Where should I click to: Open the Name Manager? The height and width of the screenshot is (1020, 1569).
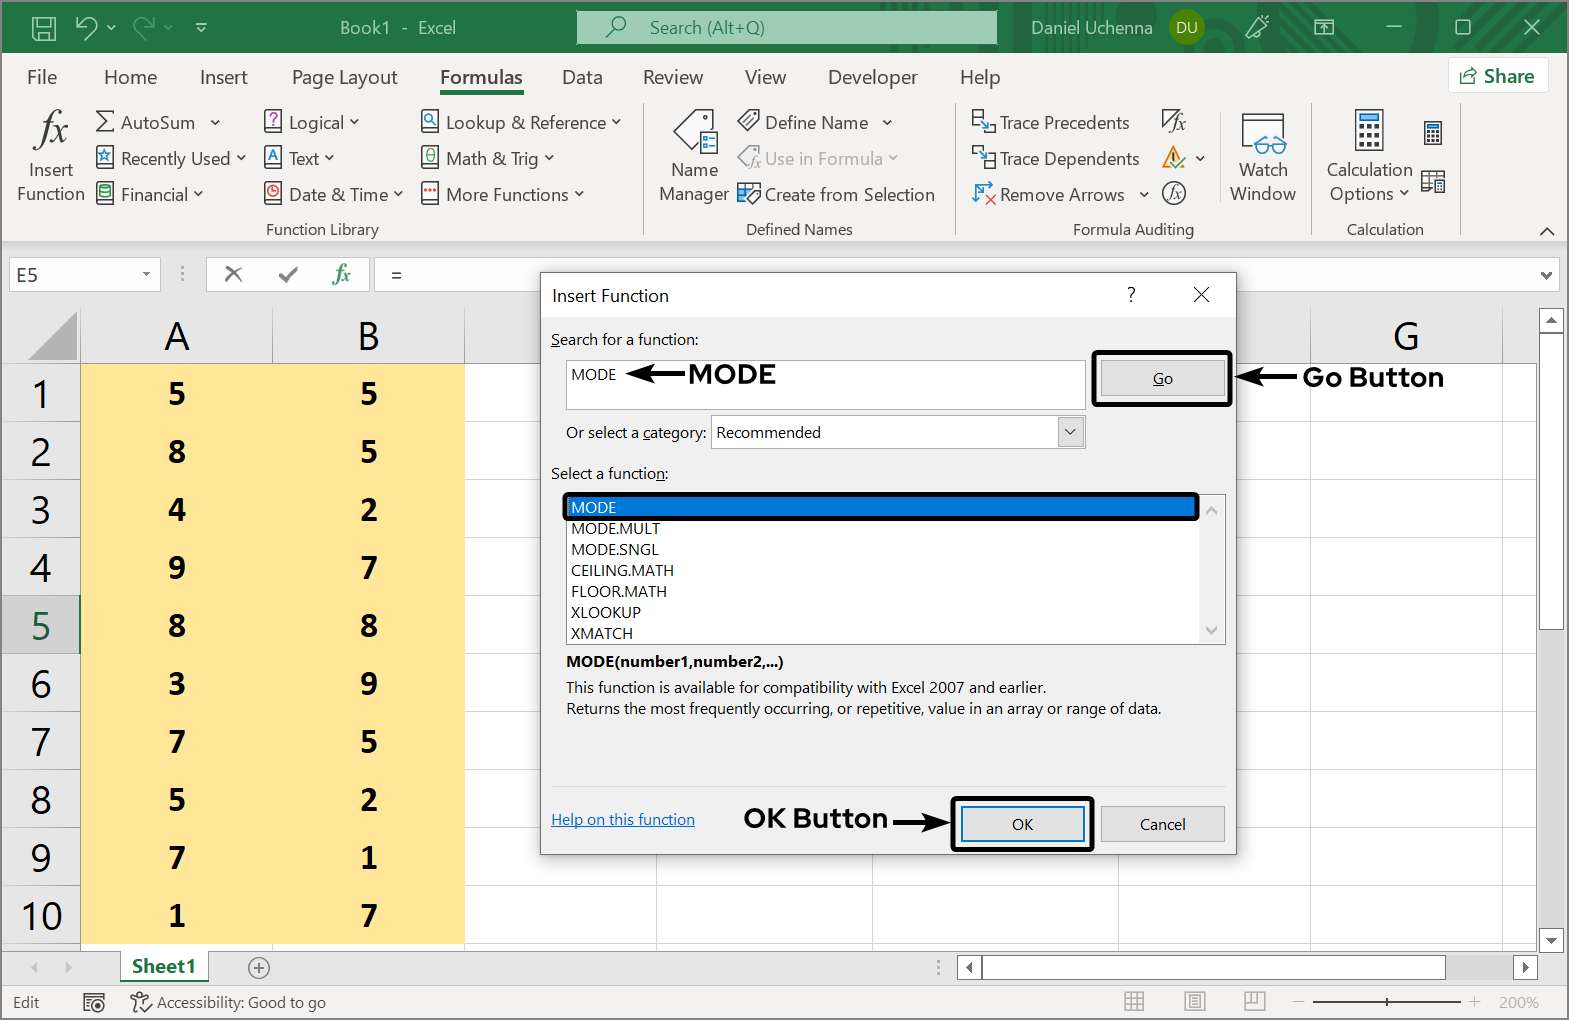pyautogui.click(x=695, y=156)
